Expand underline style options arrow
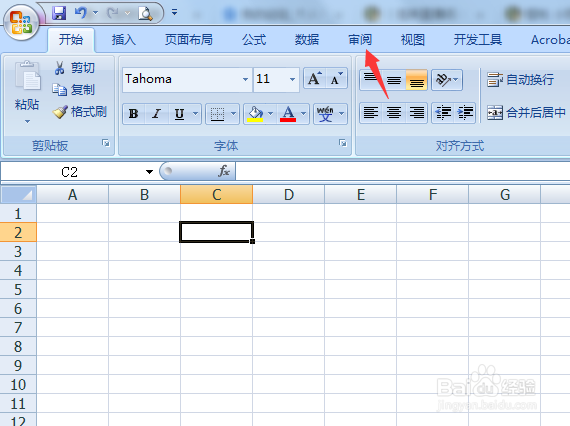 [x=196, y=114]
